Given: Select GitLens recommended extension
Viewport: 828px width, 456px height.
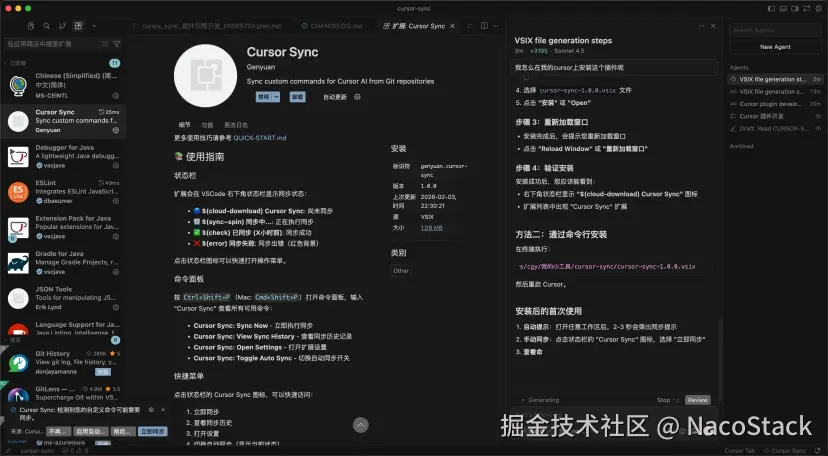Looking at the screenshot, I should pyautogui.click(x=63, y=393).
